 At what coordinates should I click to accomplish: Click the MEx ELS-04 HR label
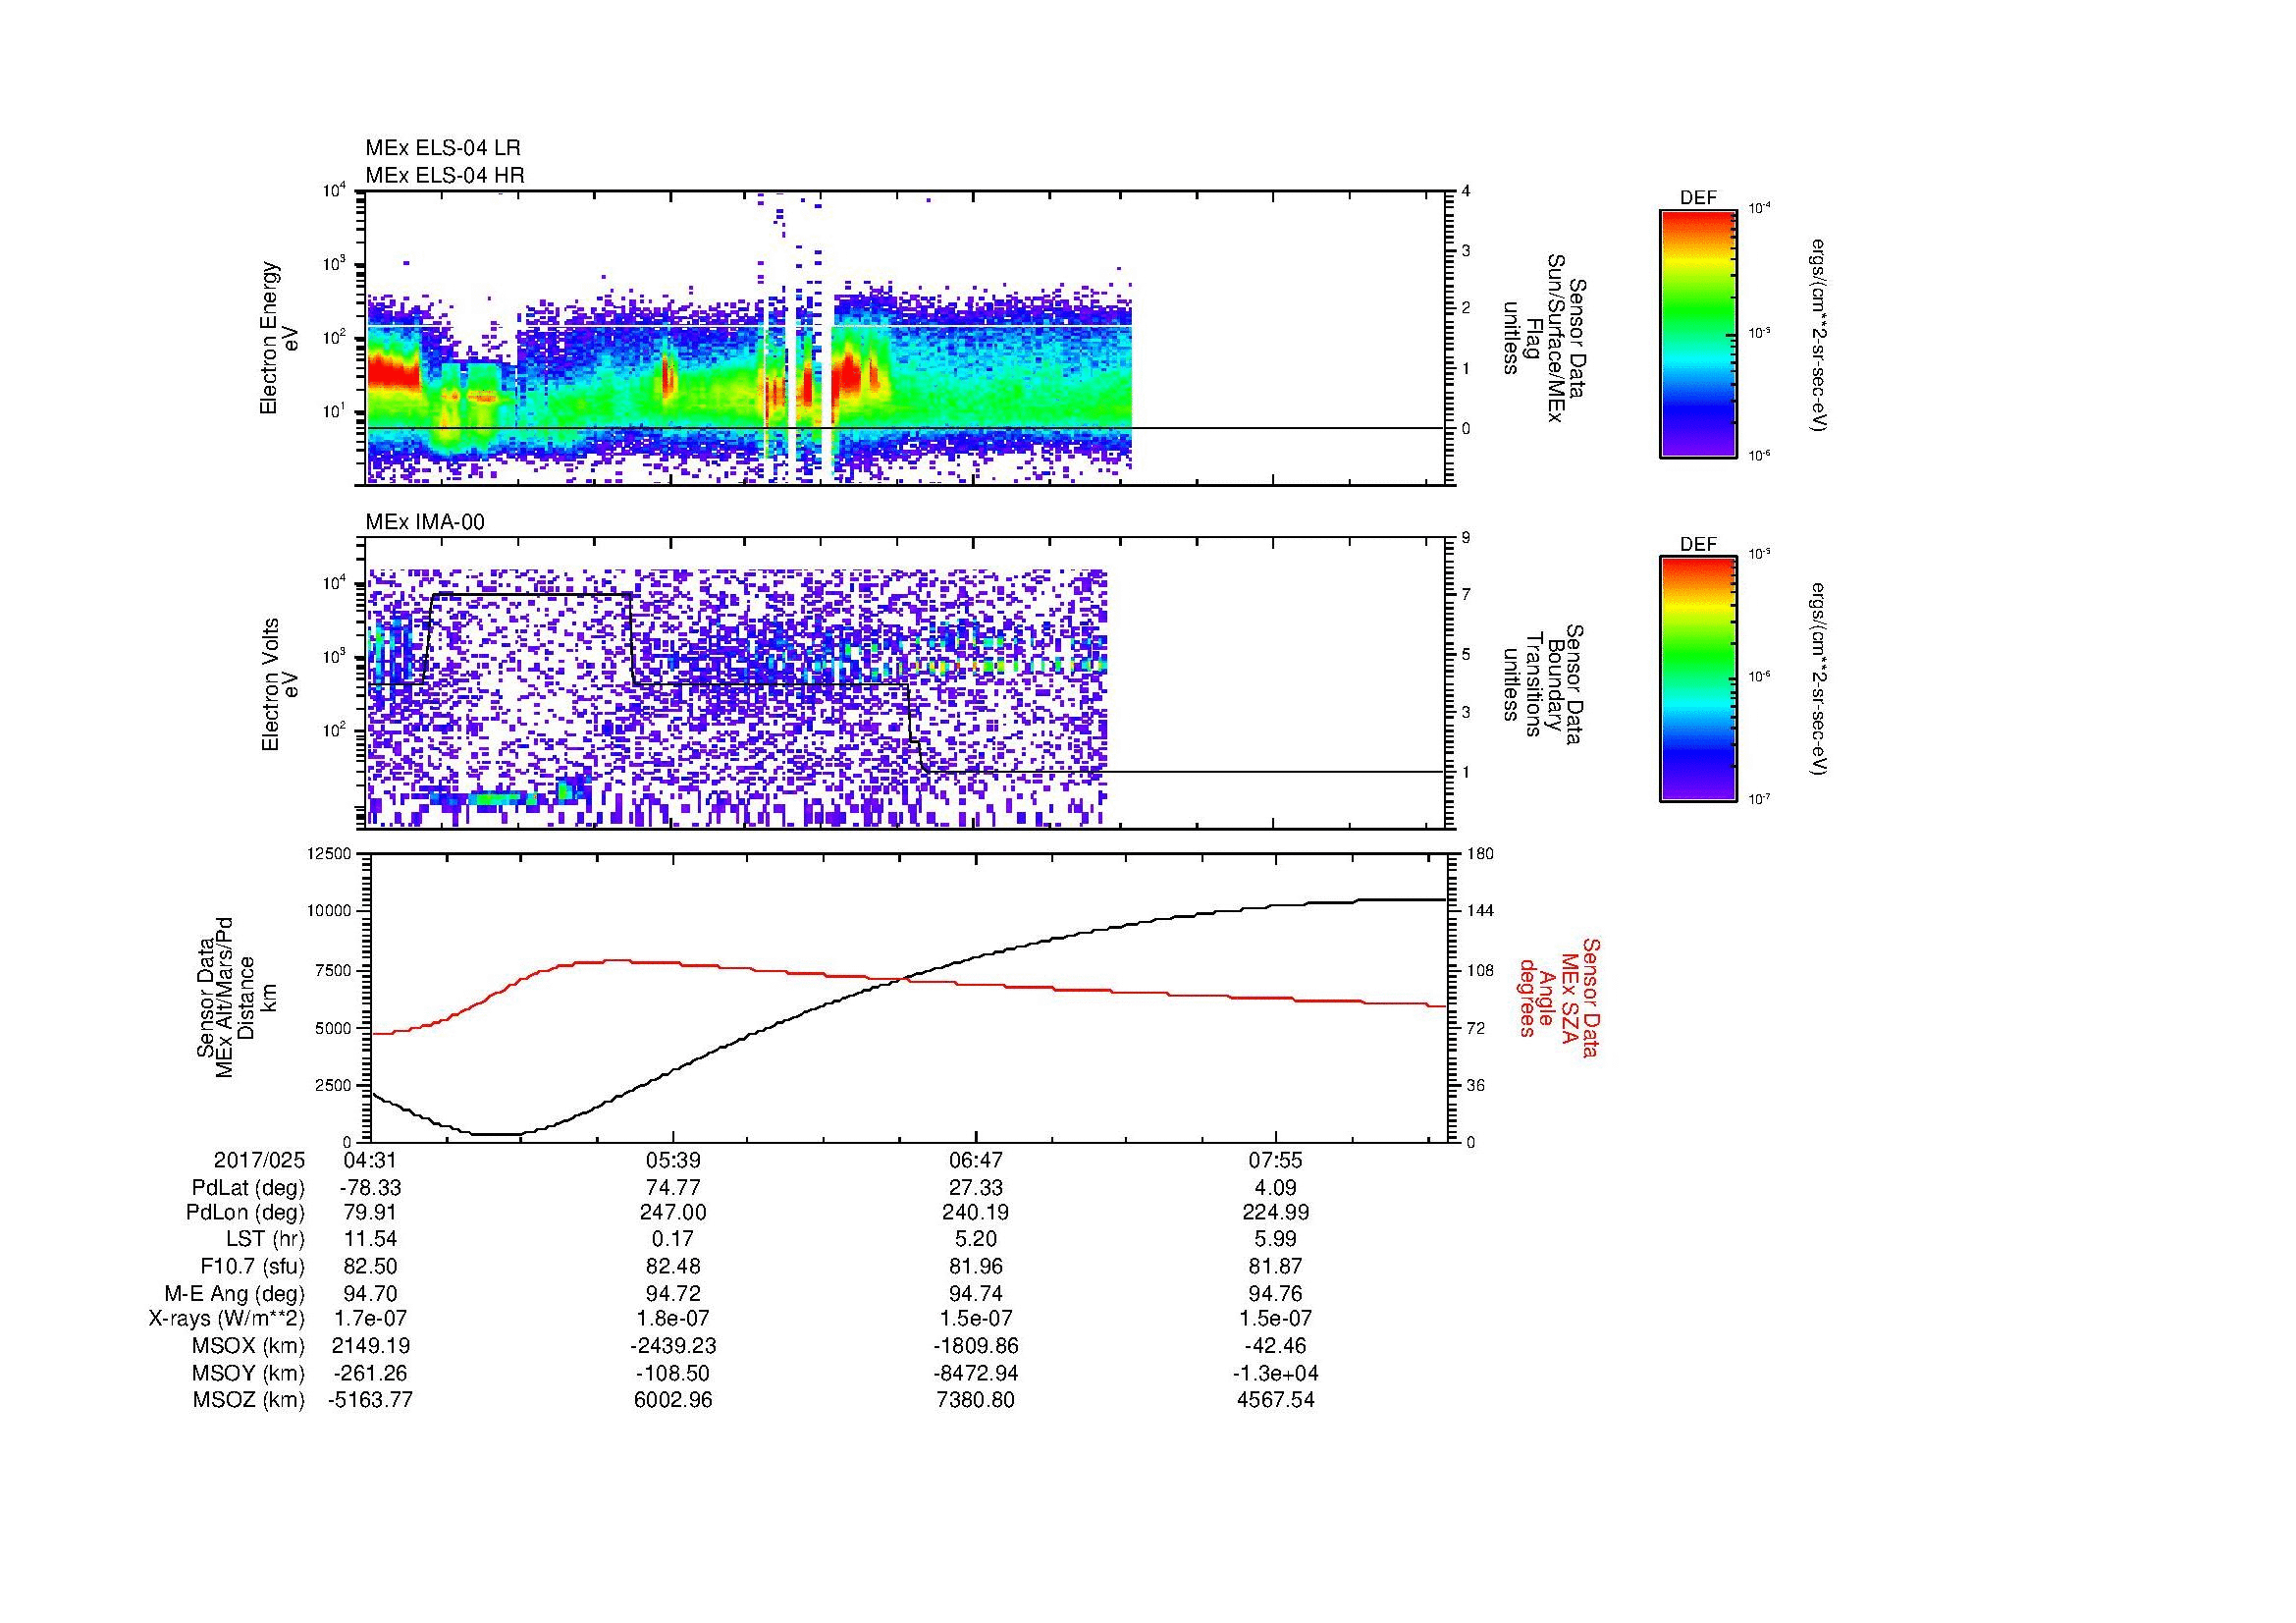tap(445, 176)
